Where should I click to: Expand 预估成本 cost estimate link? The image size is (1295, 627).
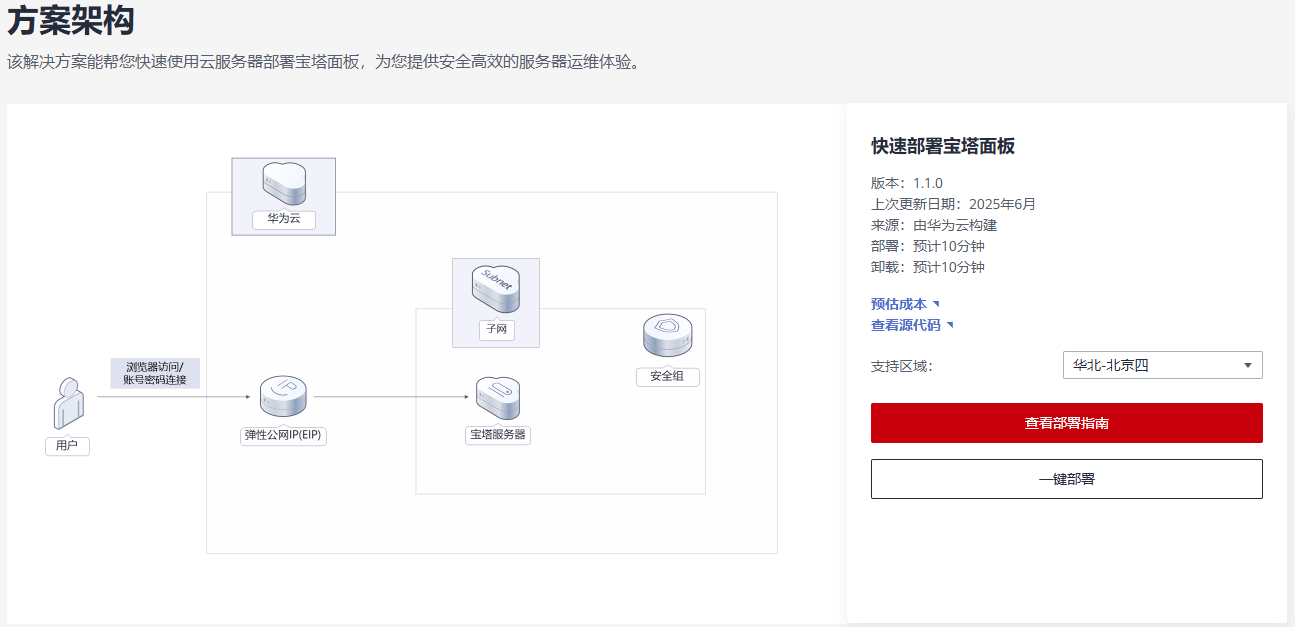tap(905, 304)
